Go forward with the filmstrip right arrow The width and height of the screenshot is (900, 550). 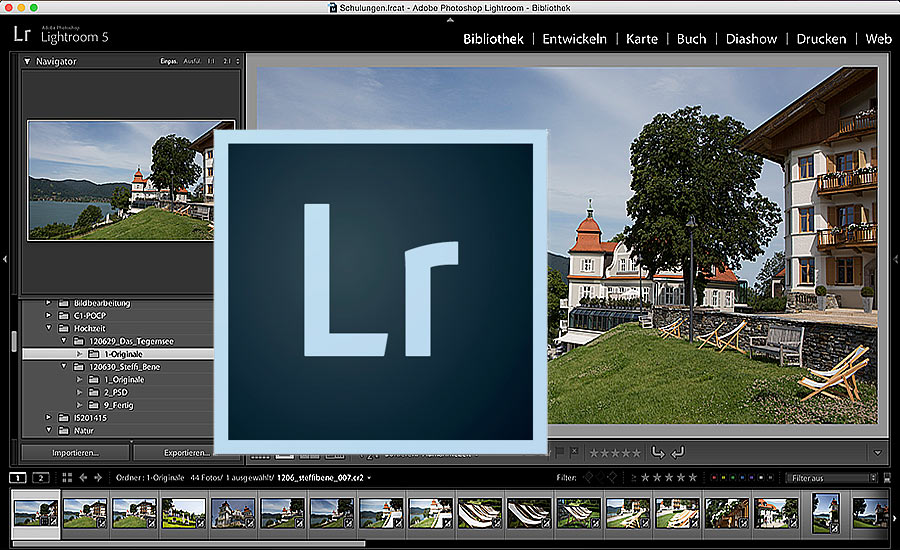(x=97, y=478)
